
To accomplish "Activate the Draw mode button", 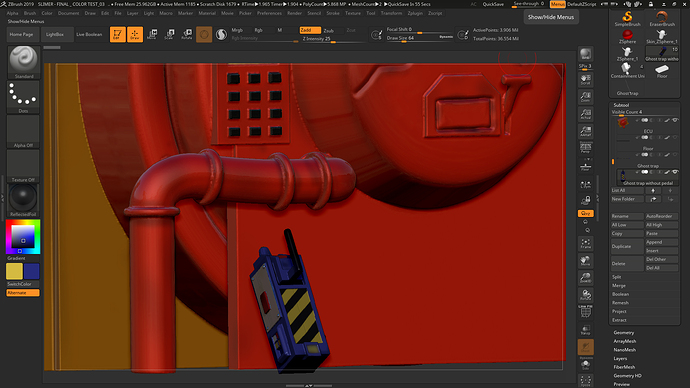I will point(135,34).
